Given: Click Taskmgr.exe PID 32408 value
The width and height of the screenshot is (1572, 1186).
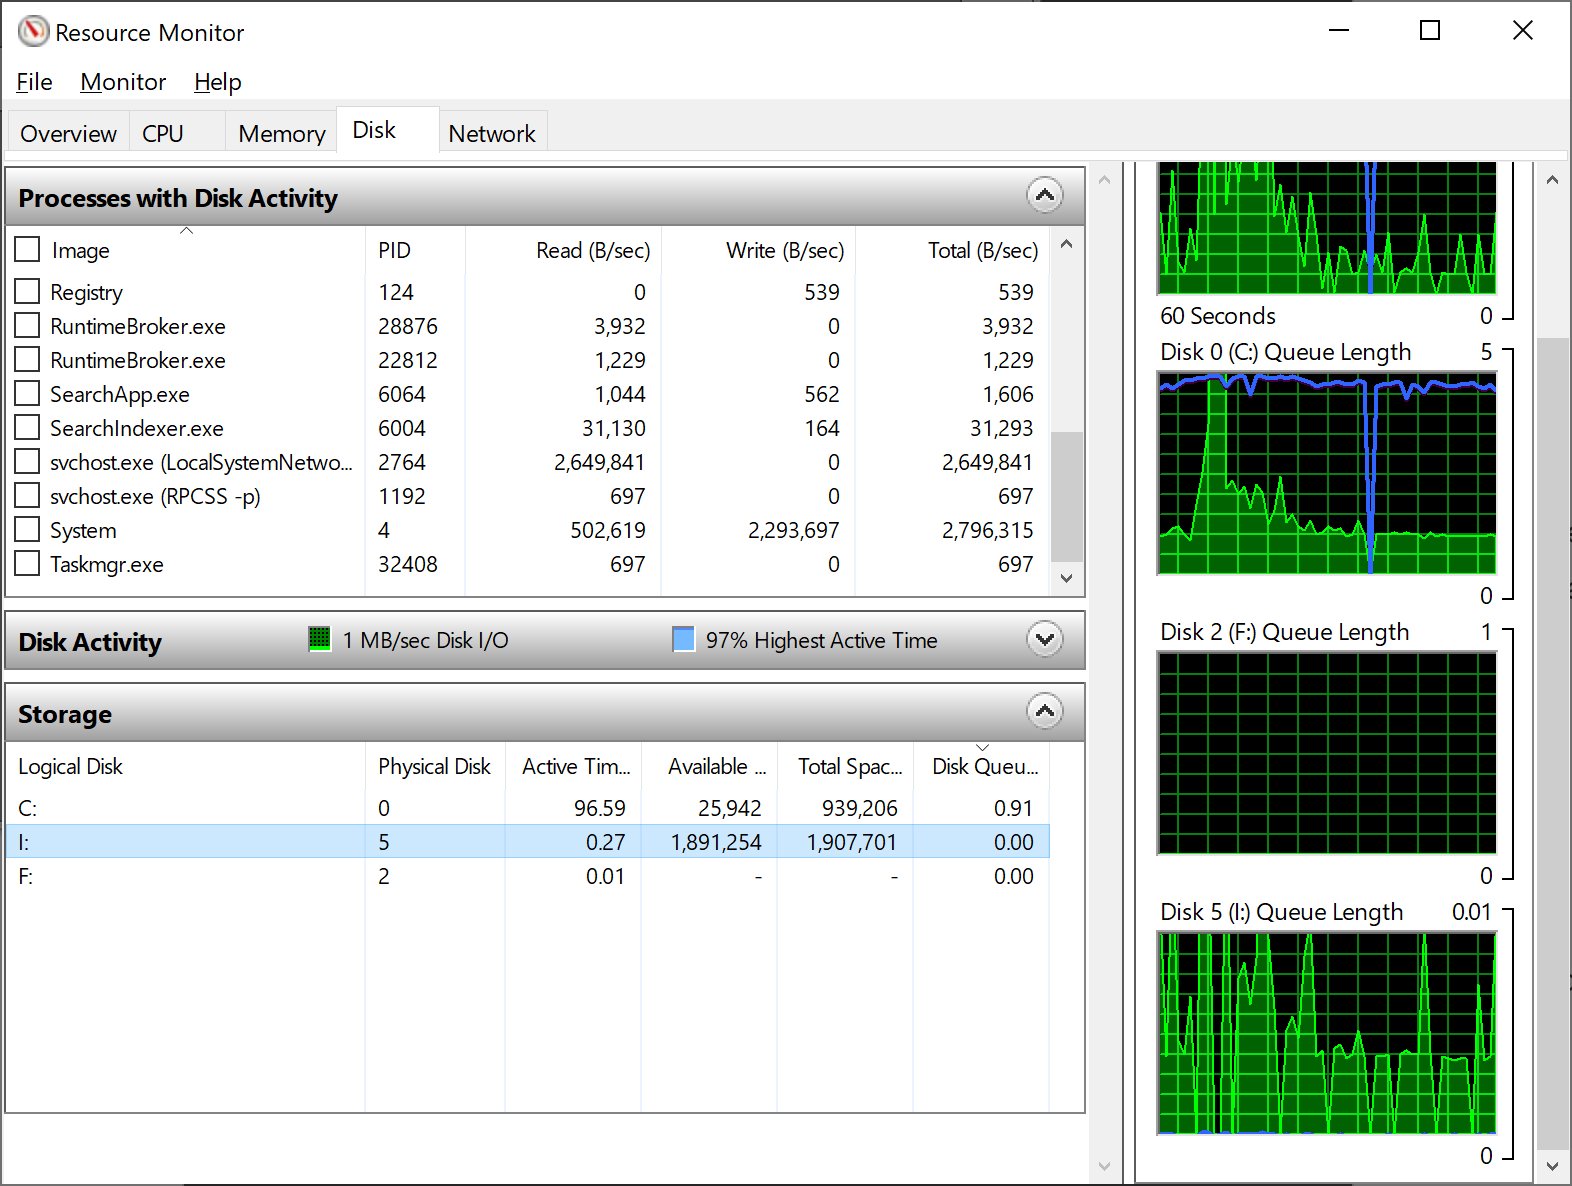Looking at the screenshot, I should pos(408,564).
